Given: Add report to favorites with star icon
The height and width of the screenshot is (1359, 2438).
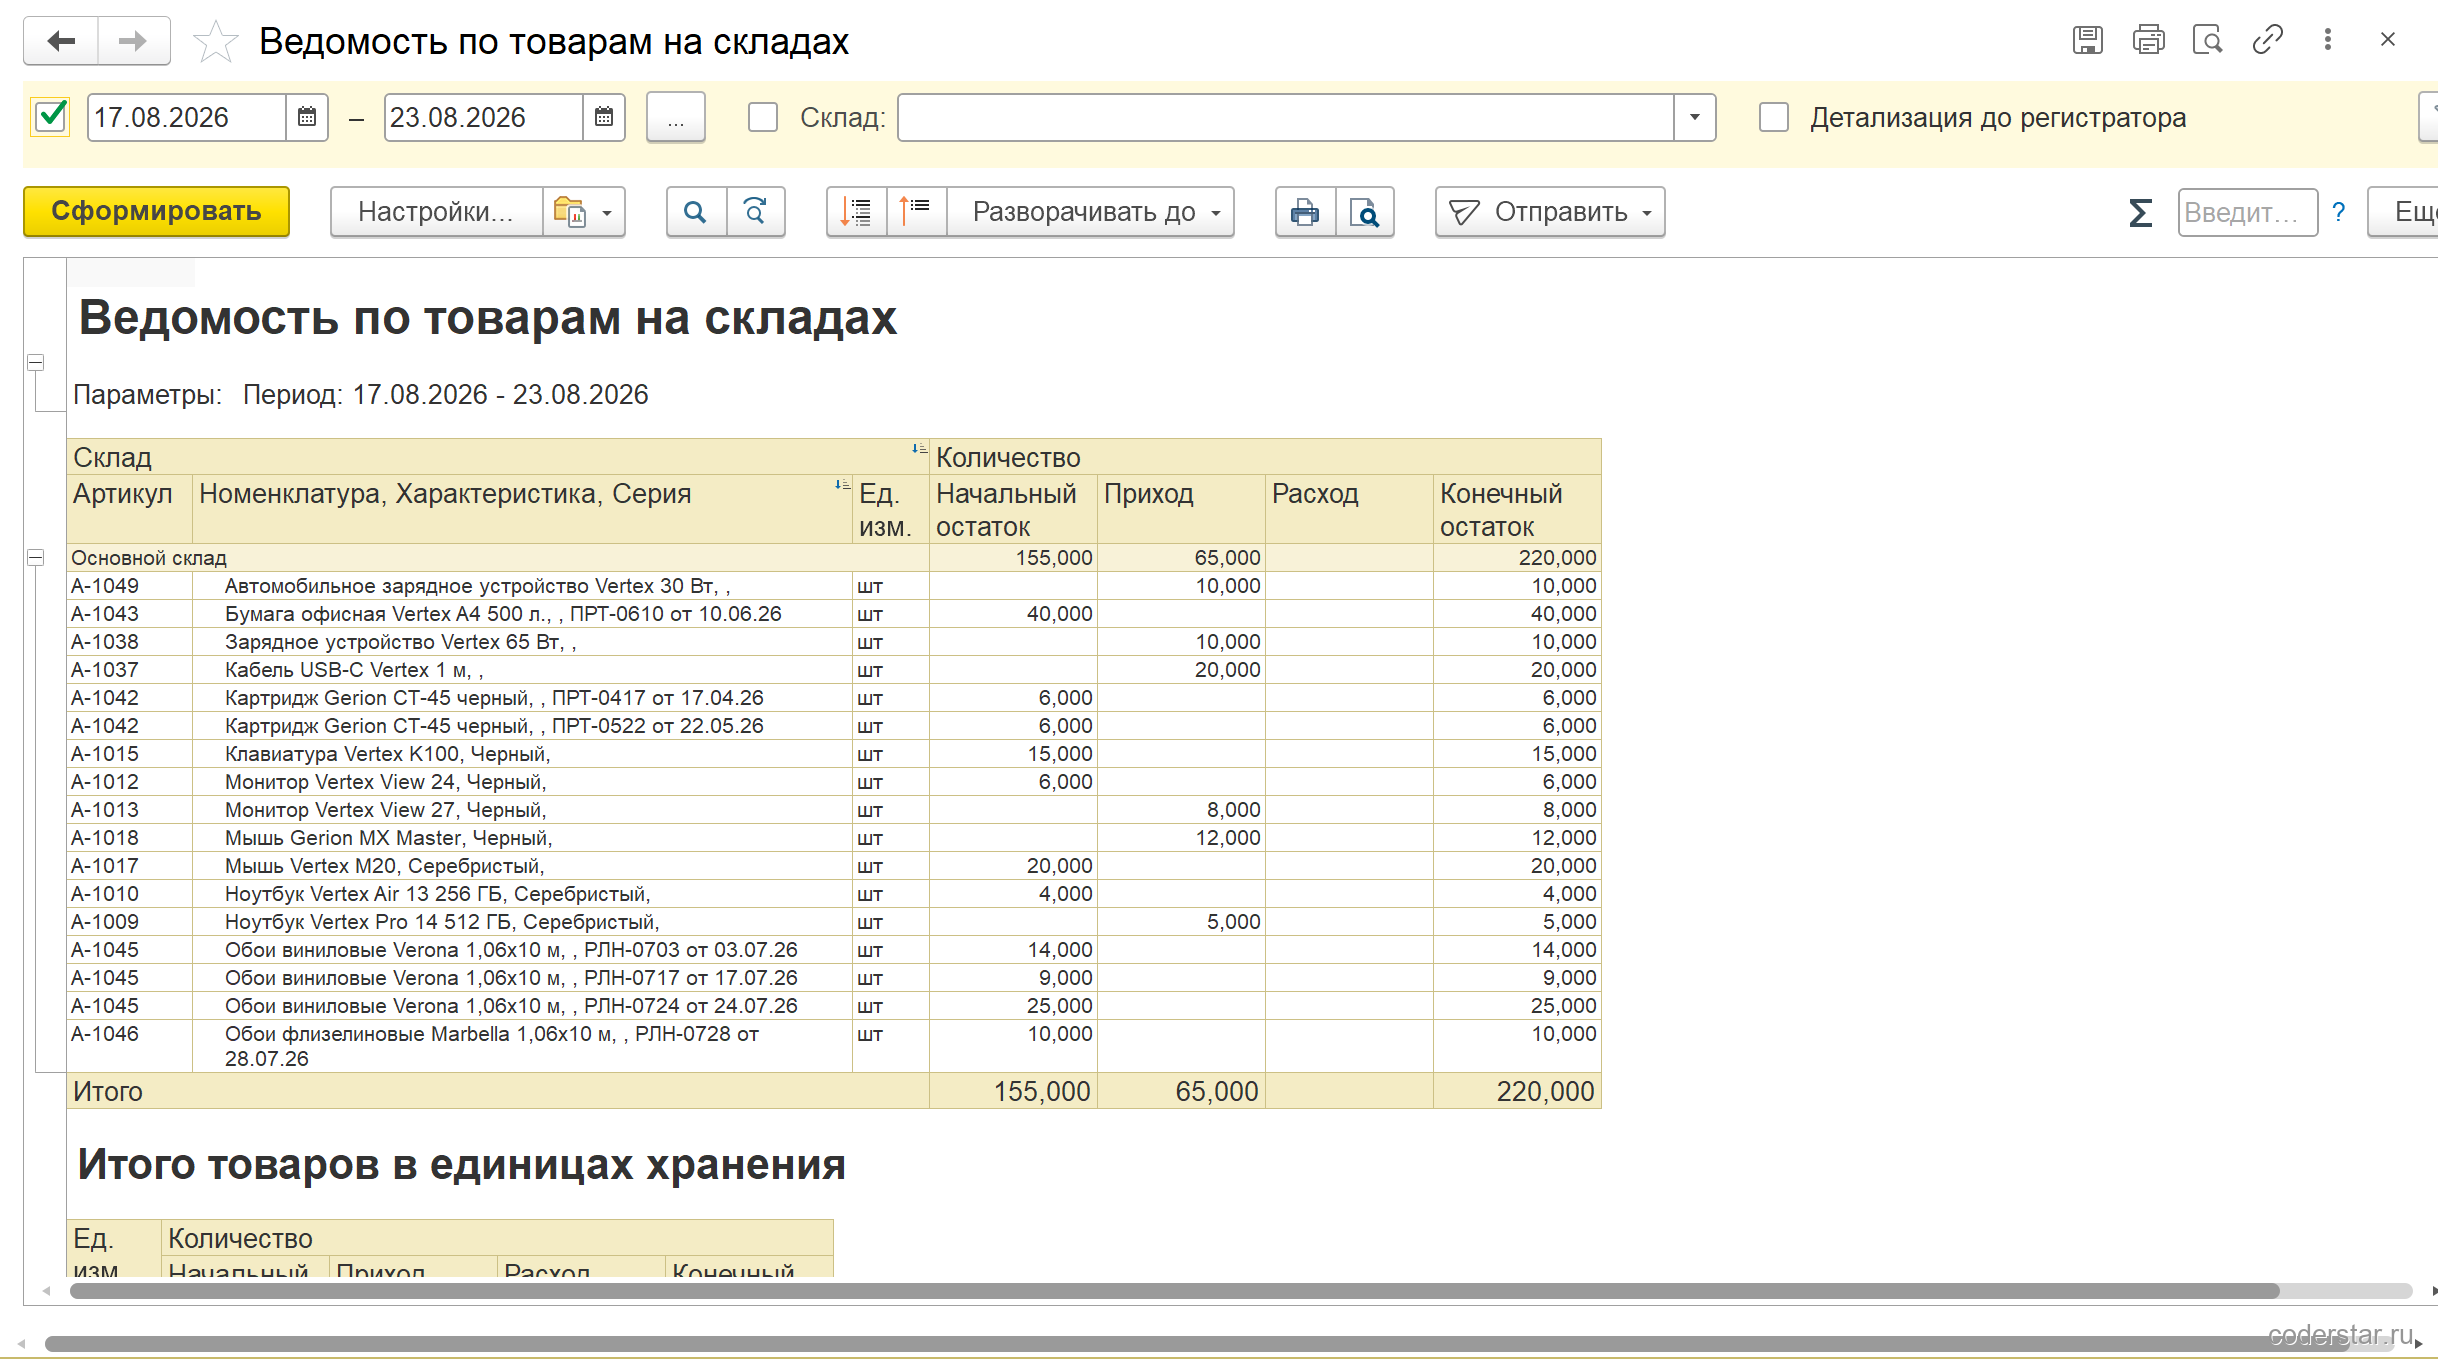Looking at the screenshot, I should click(215, 42).
